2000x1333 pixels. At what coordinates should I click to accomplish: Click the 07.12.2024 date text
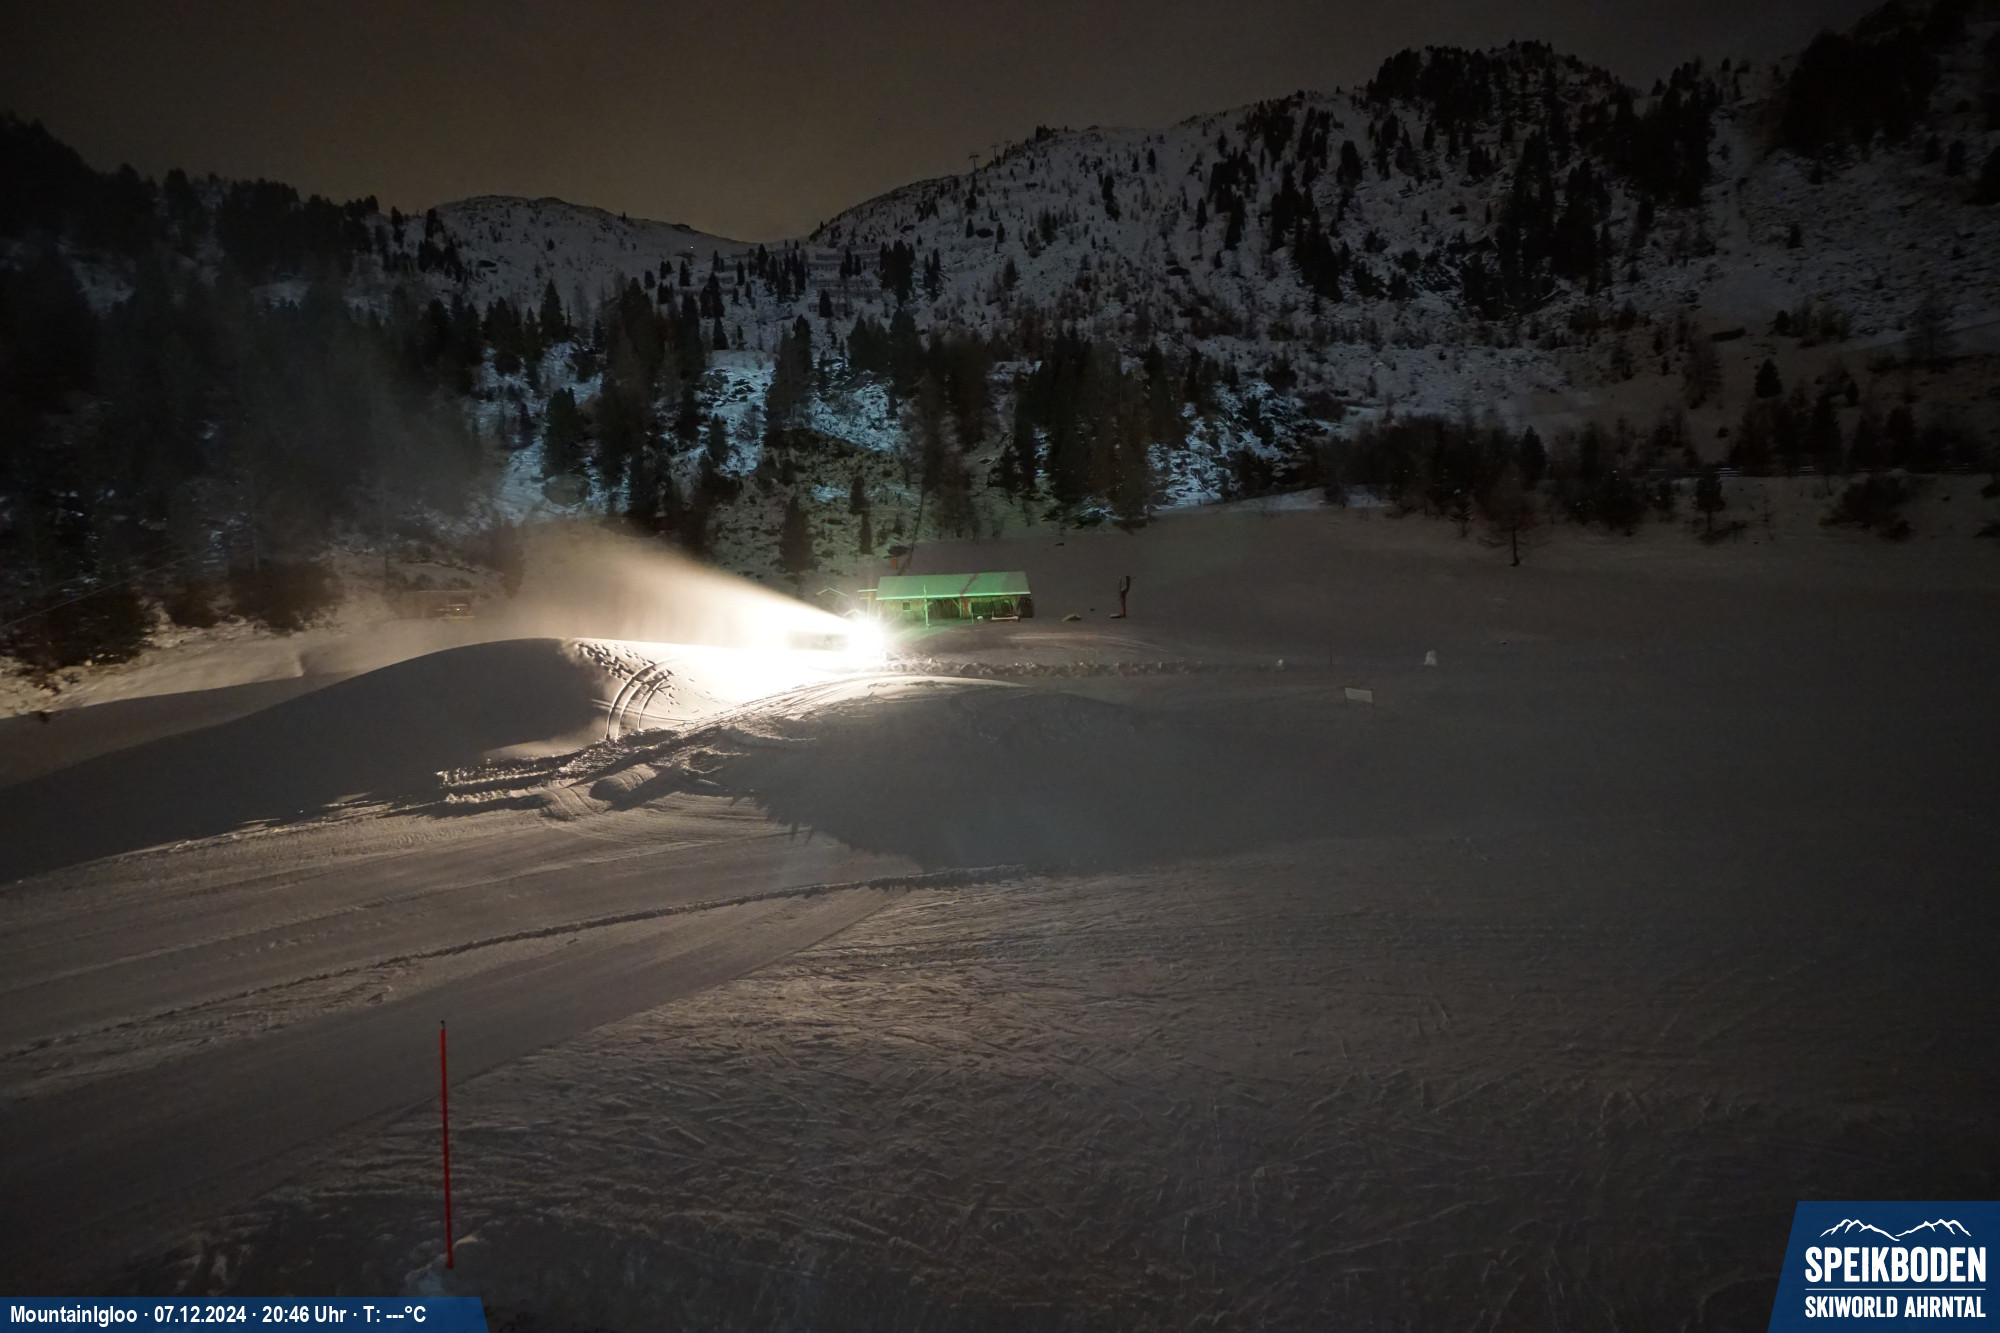200,1315
